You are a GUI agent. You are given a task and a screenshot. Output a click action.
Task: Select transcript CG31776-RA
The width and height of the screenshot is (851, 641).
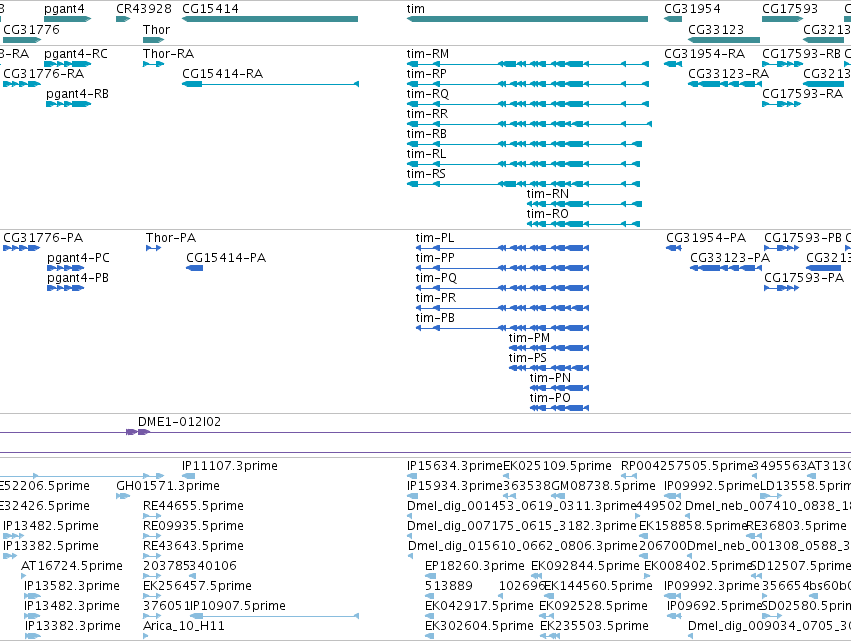[22, 84]
